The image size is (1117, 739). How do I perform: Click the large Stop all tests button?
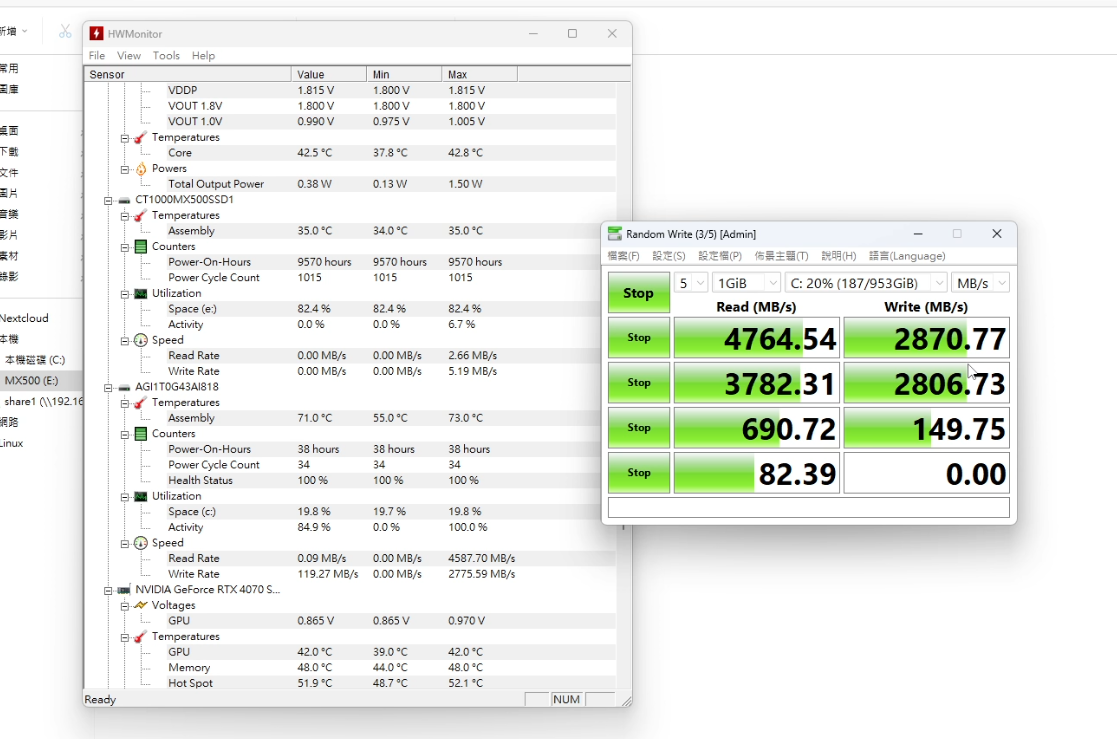tap(638, 293)
